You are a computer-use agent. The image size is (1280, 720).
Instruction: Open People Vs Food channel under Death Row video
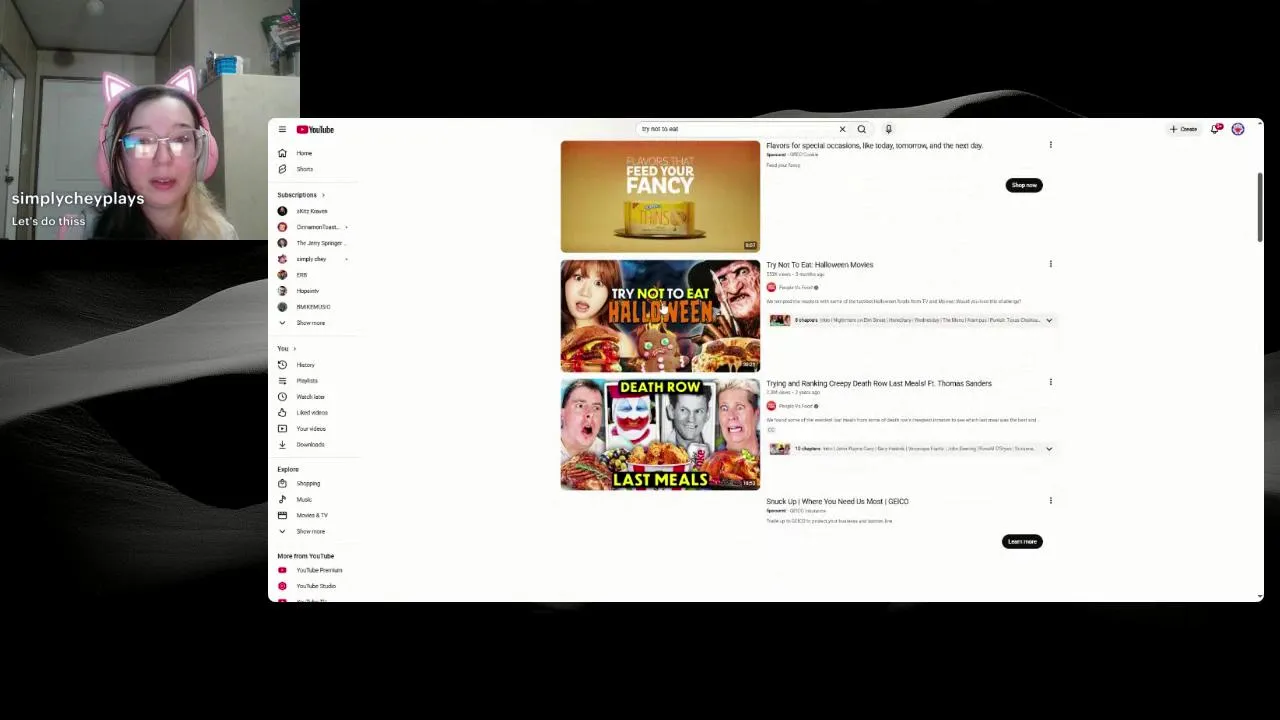pos(796,406)
